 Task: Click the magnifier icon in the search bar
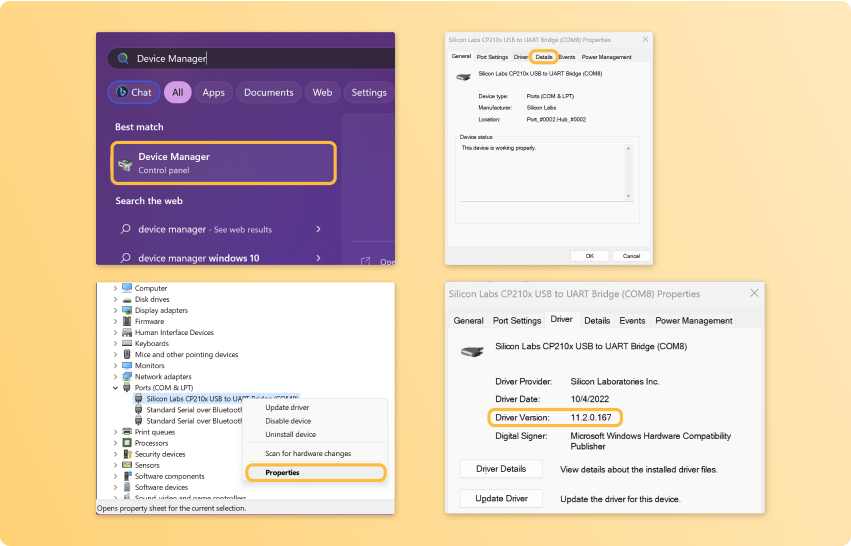(x=123, y=59)
